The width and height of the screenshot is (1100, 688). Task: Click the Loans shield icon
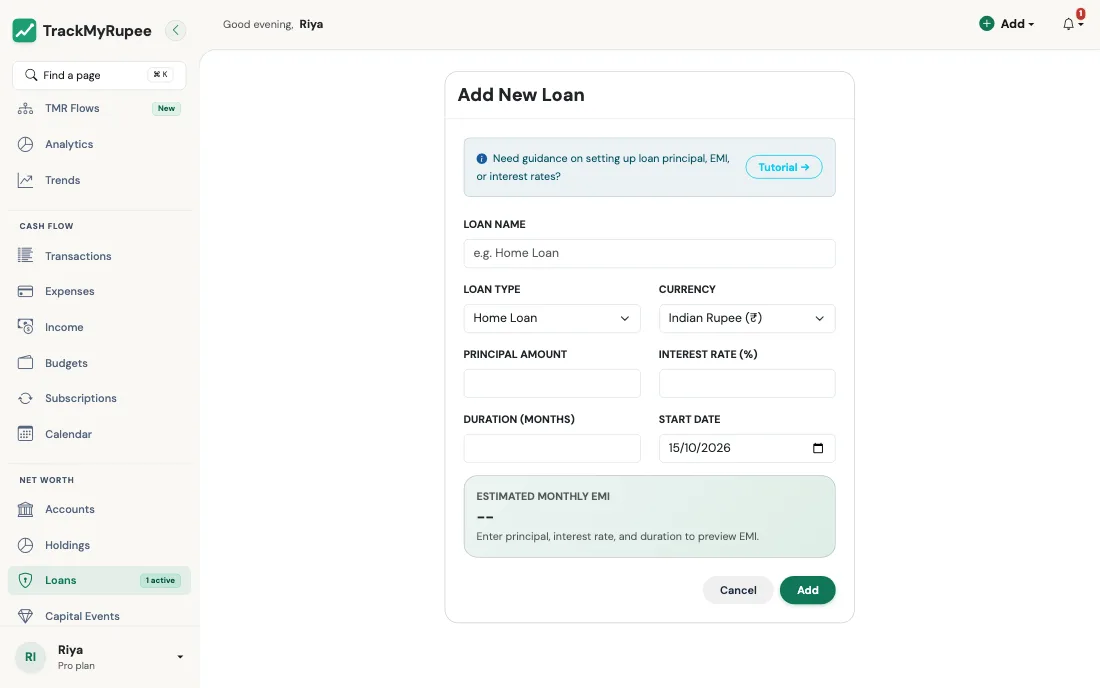point(25,580)
